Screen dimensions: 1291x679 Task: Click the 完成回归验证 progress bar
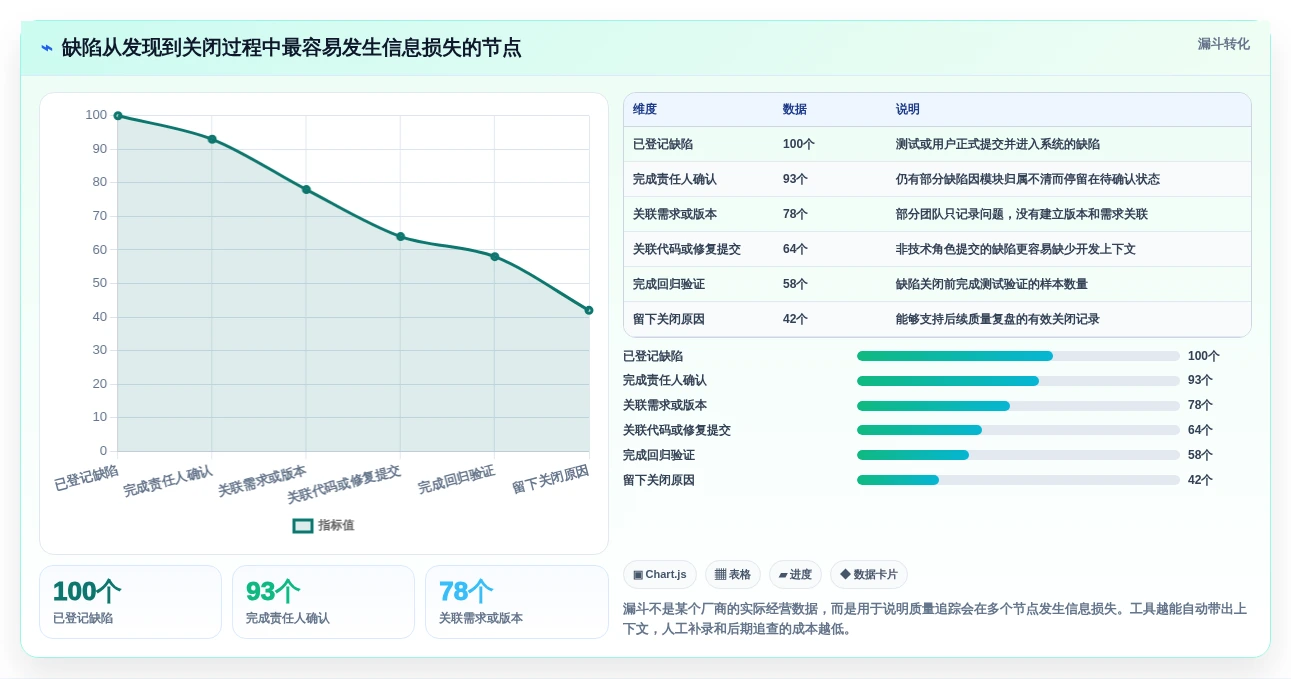pos(1018,455)
